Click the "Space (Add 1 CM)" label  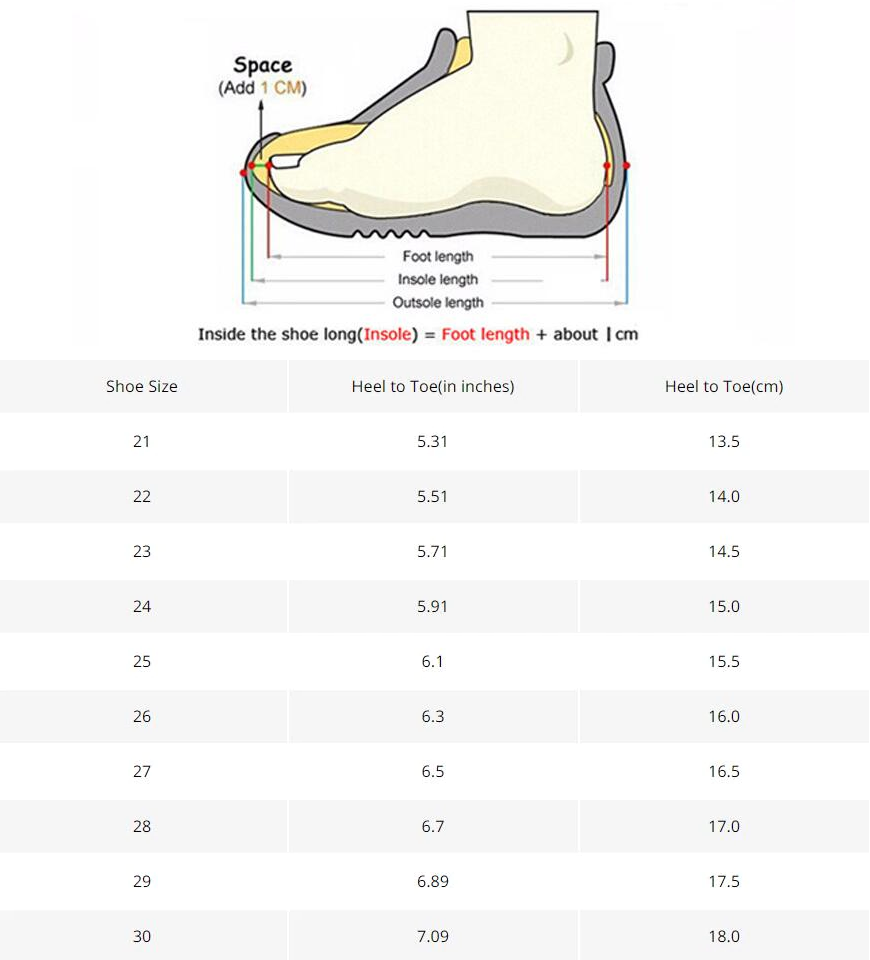(262, 76)
